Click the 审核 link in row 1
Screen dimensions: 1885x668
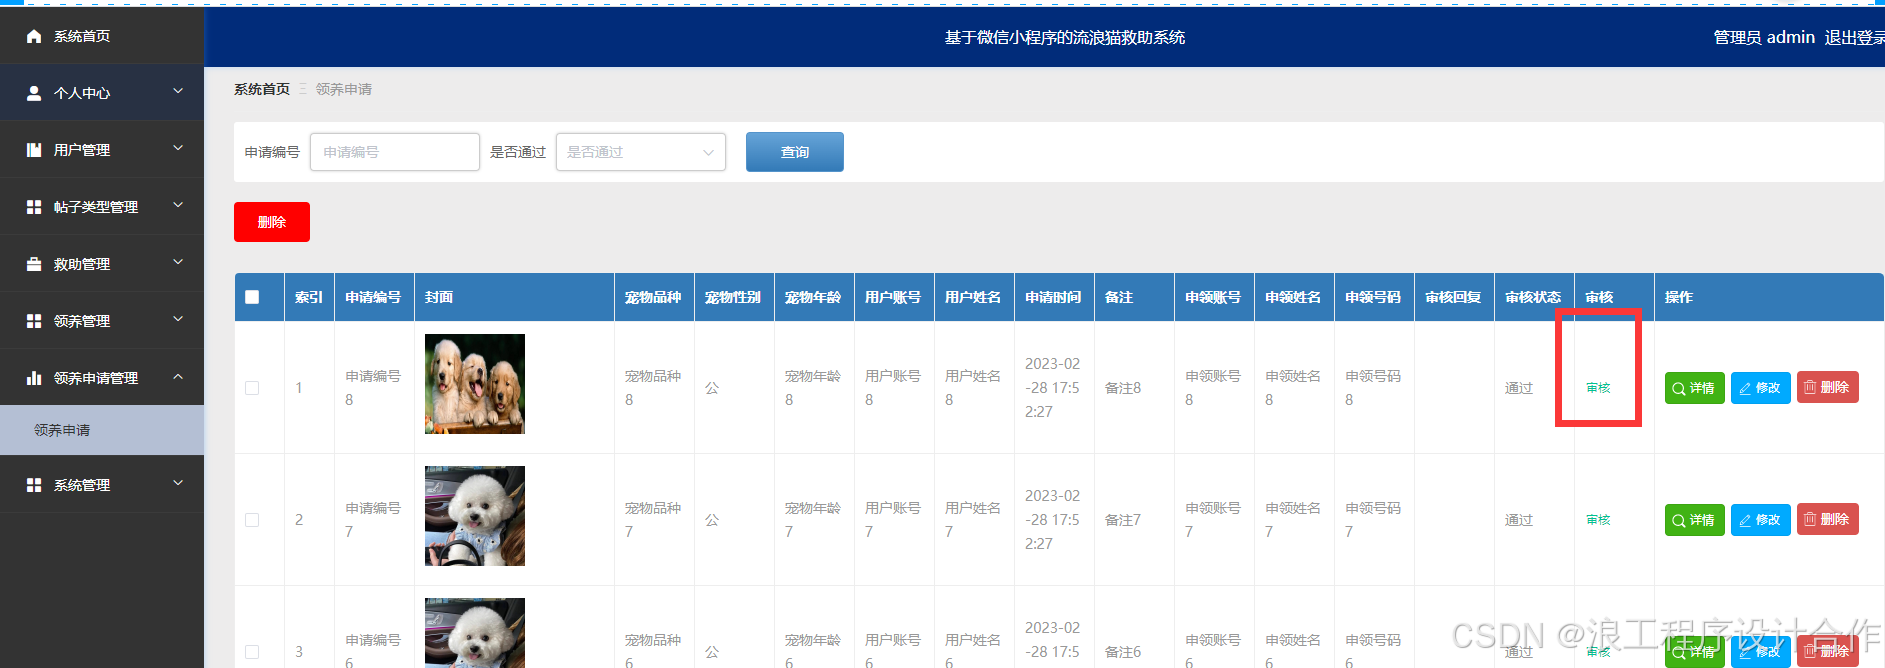point(1598,388)
